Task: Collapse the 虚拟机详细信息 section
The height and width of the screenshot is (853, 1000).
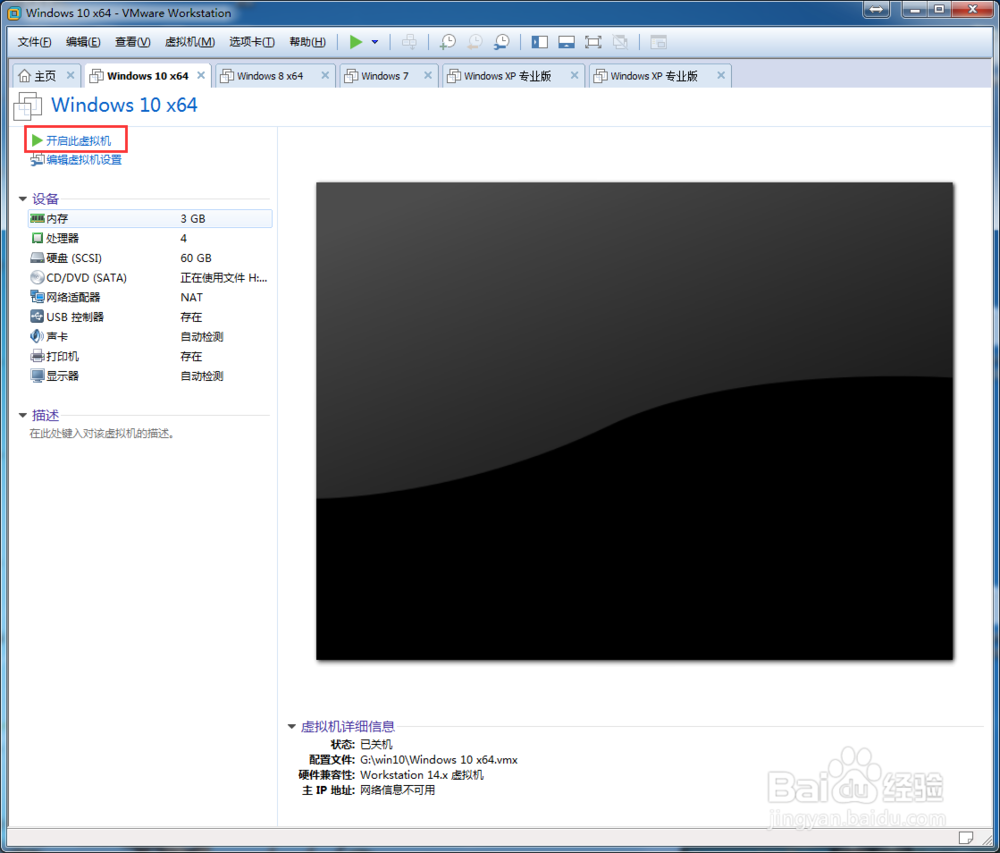Action: pyautogui.click(x=292, y=726)
